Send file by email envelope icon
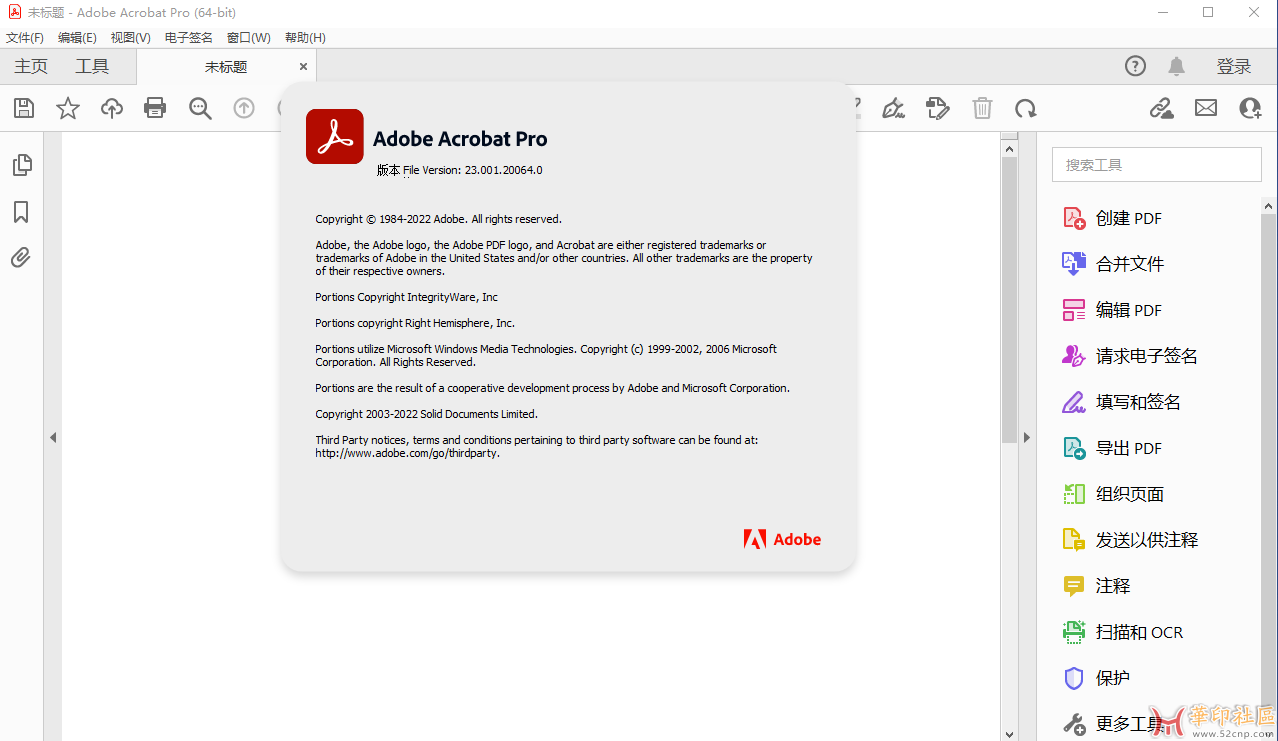Screen dimensions: 1278x741 (1206, 108)
